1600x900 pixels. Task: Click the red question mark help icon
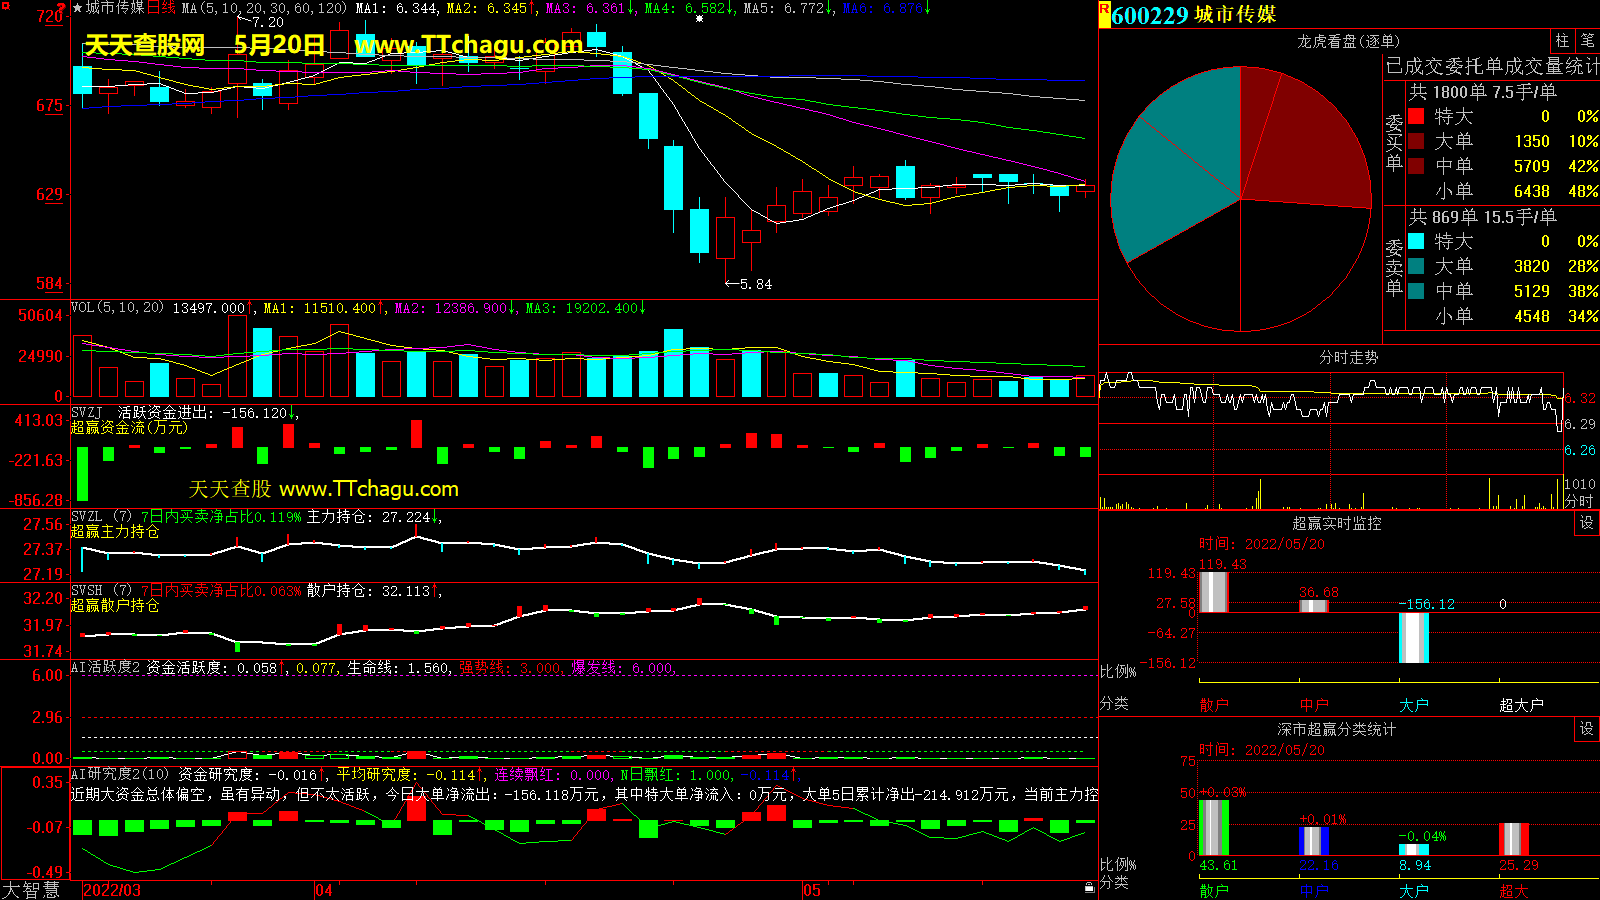[62, 7]
